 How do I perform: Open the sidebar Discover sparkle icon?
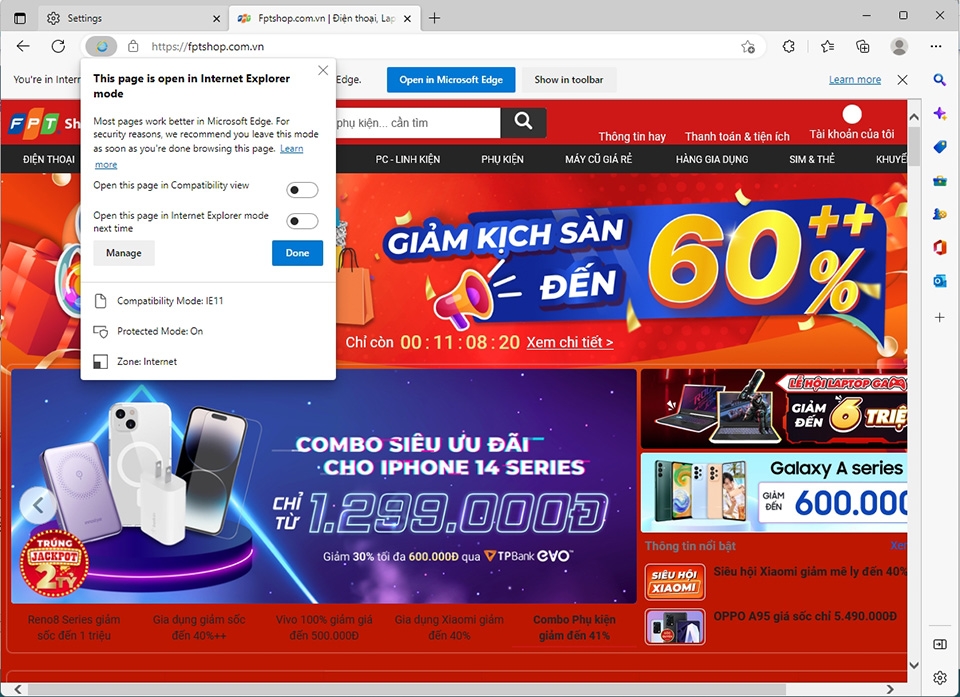[x=939, y=113]
